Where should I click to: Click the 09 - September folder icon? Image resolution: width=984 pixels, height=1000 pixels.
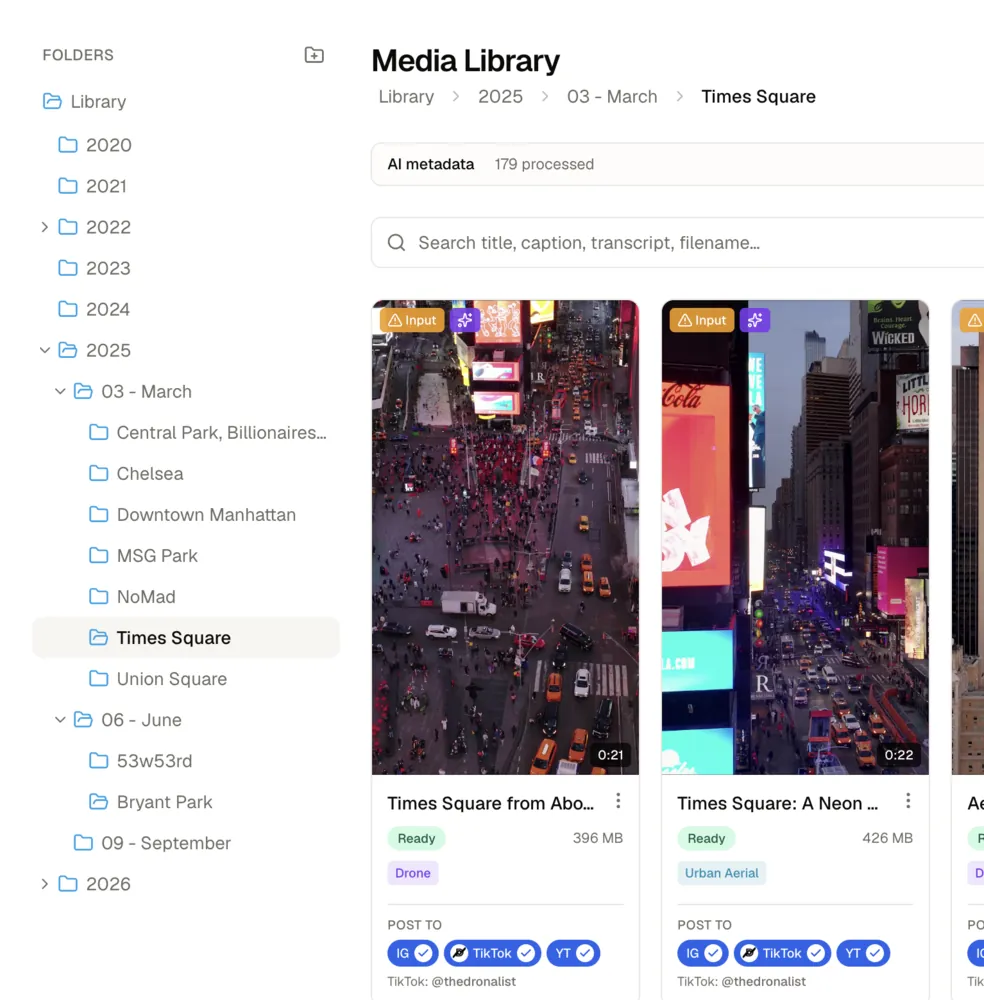click(83, 842)
